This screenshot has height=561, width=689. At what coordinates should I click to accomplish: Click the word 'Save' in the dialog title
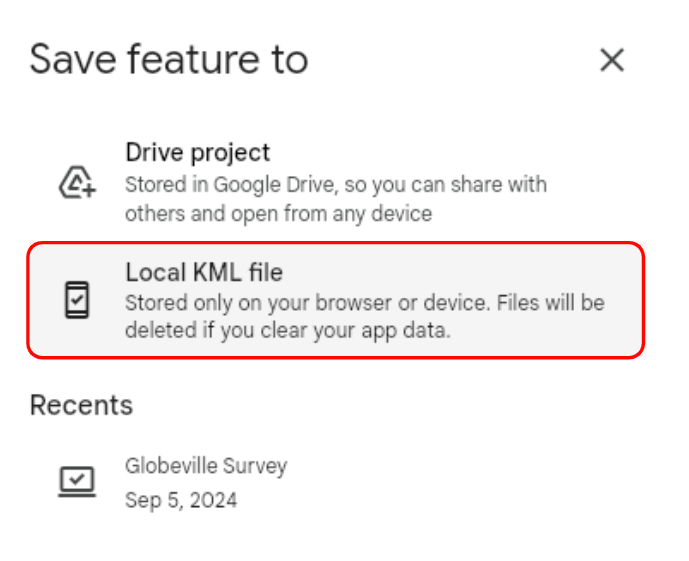73,60
